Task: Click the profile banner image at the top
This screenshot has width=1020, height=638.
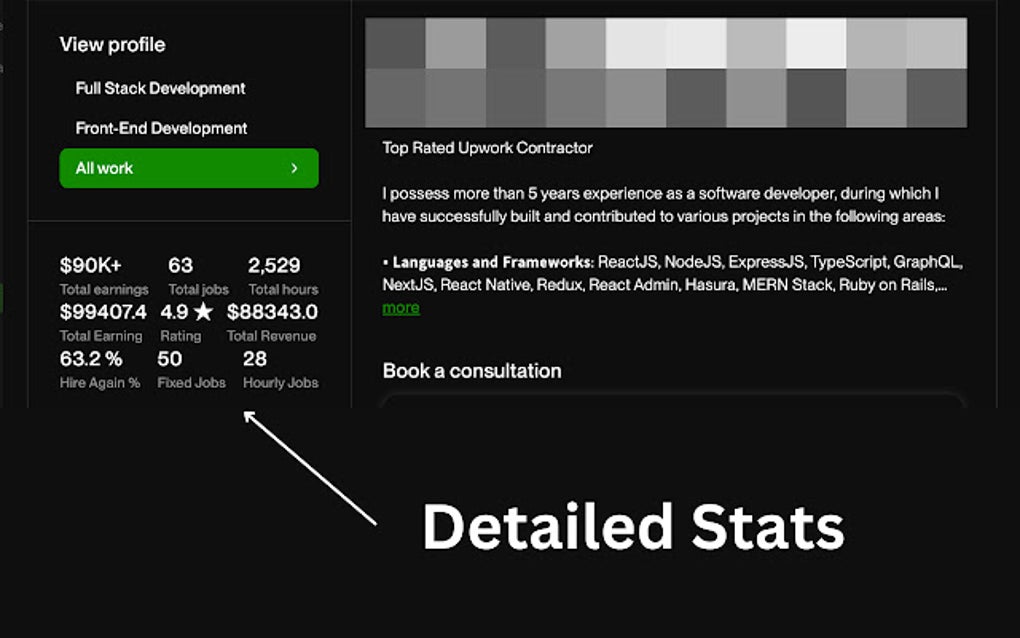Action: click(x=667, y=68)
